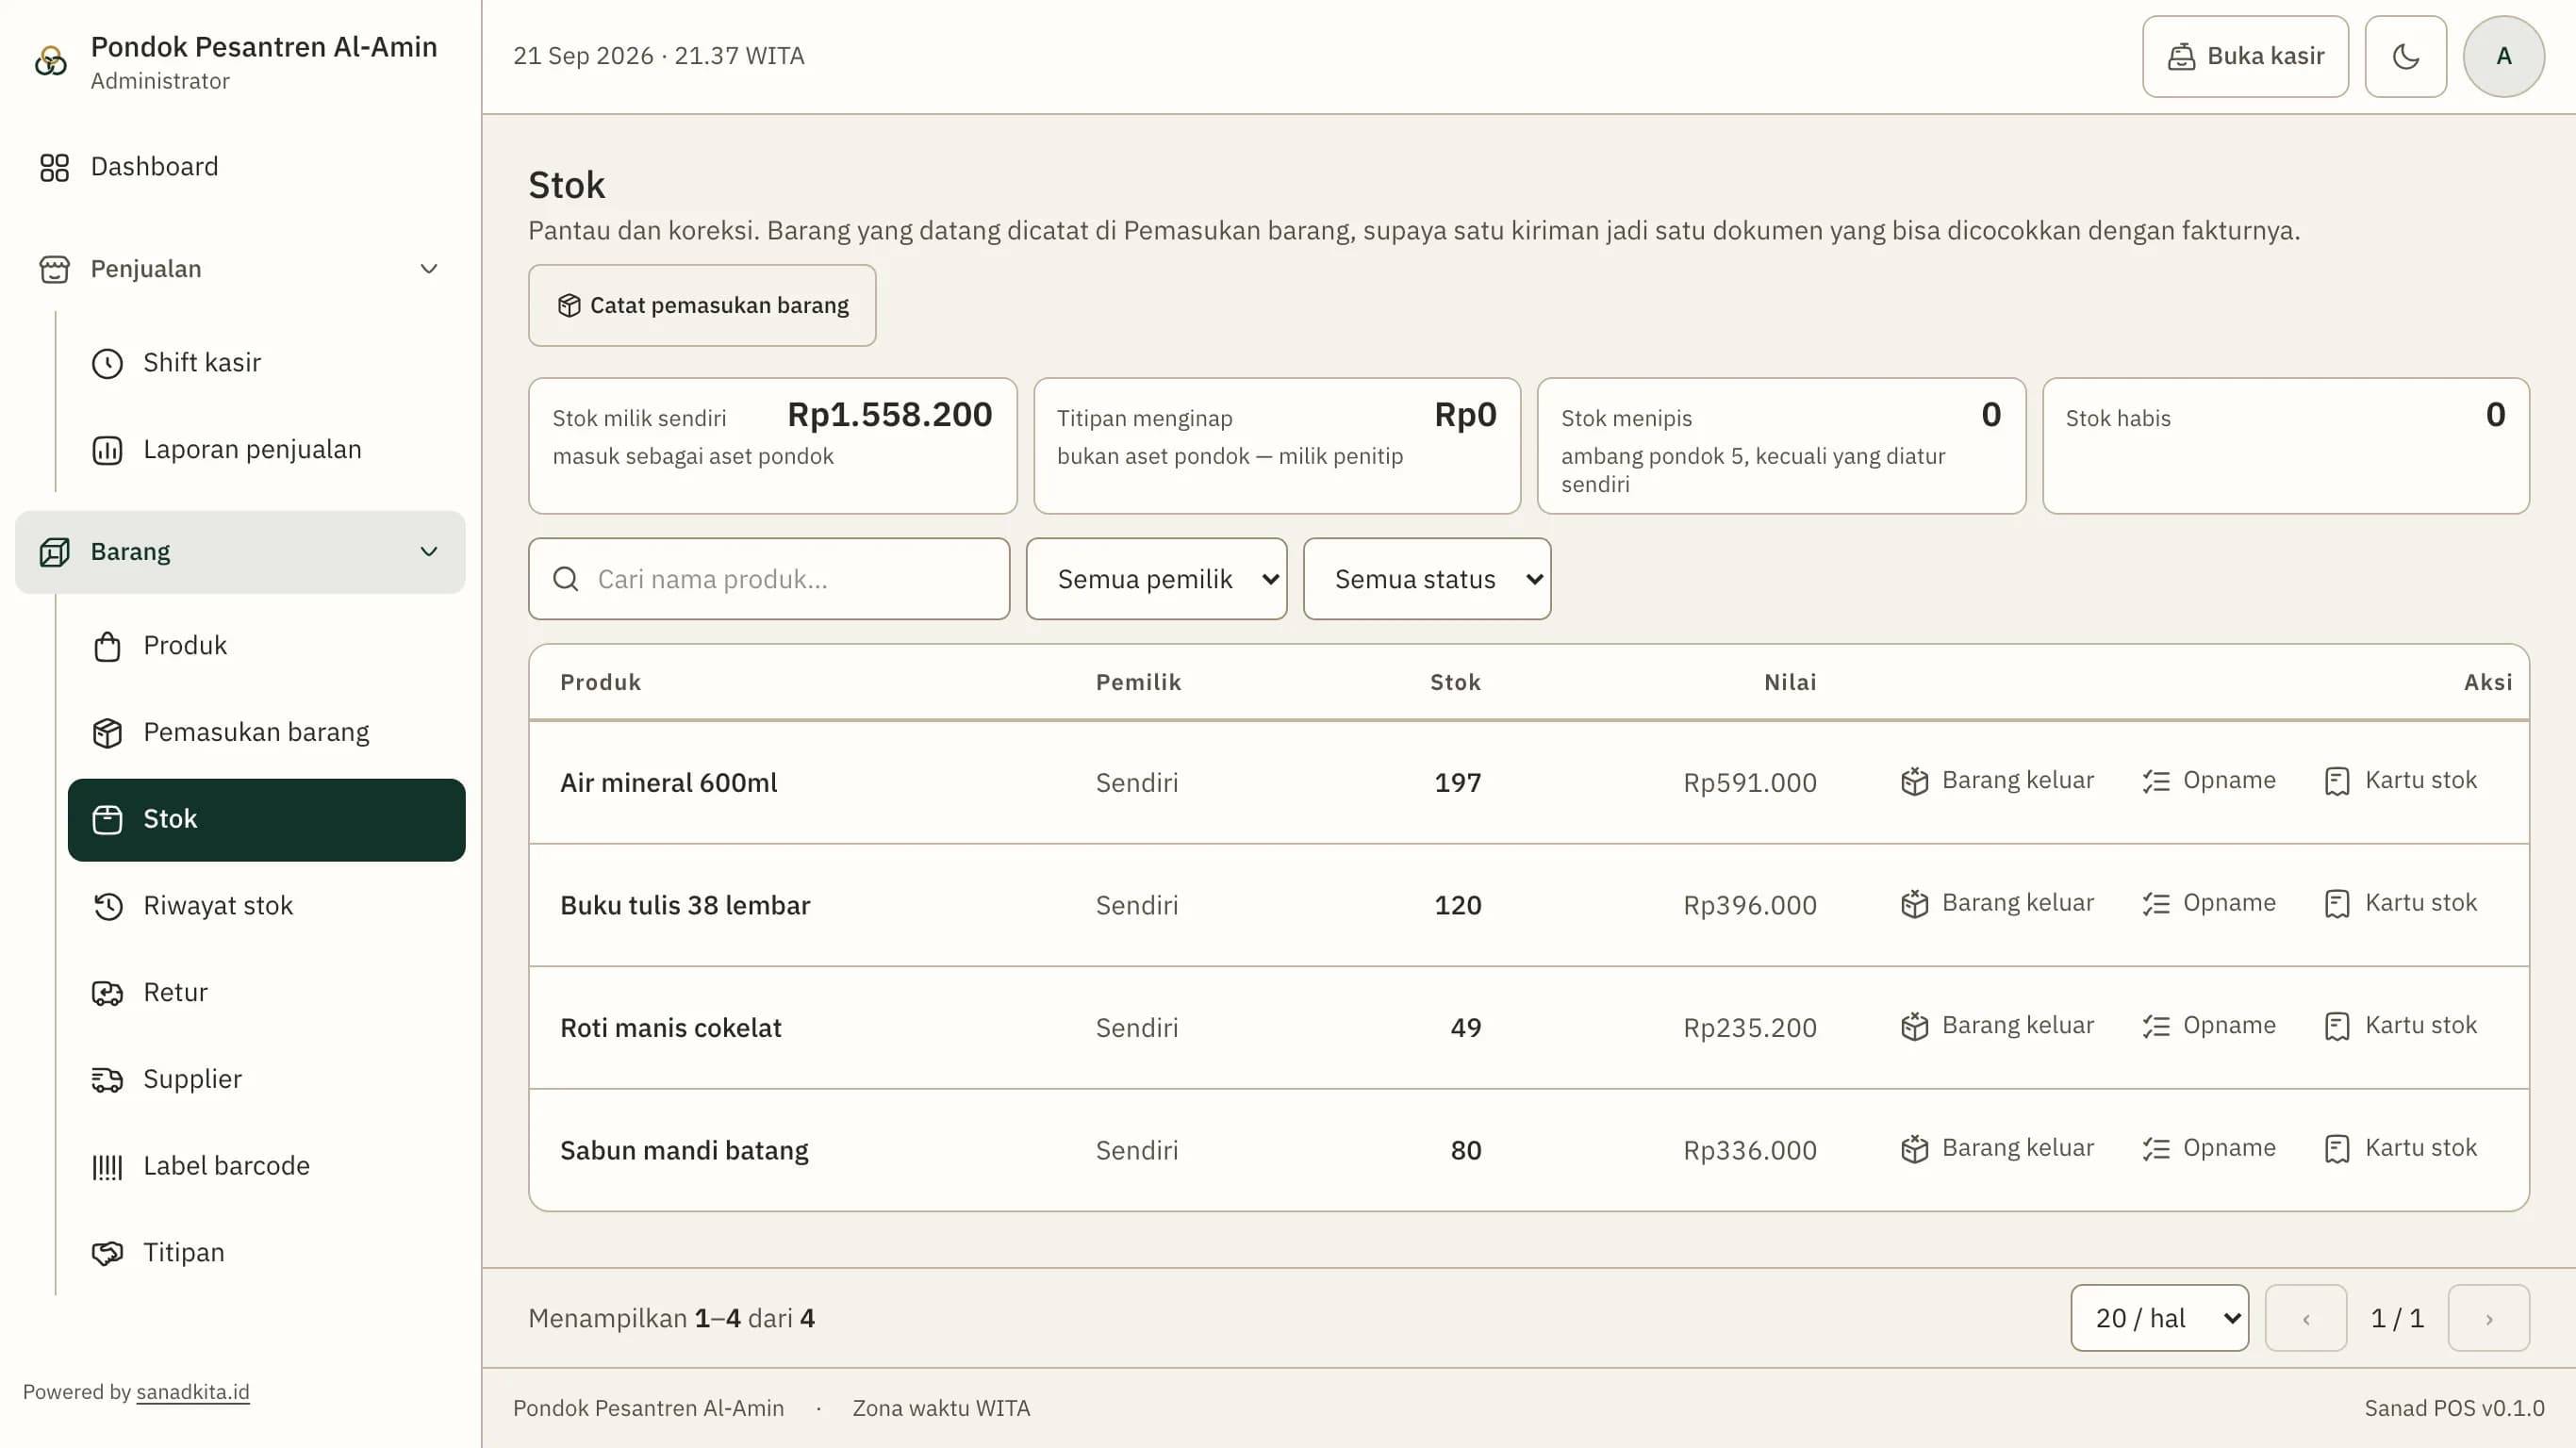Click the Zona waktu WITA footer text
The image size is (2576, 1448).
tap(941, 1408)
